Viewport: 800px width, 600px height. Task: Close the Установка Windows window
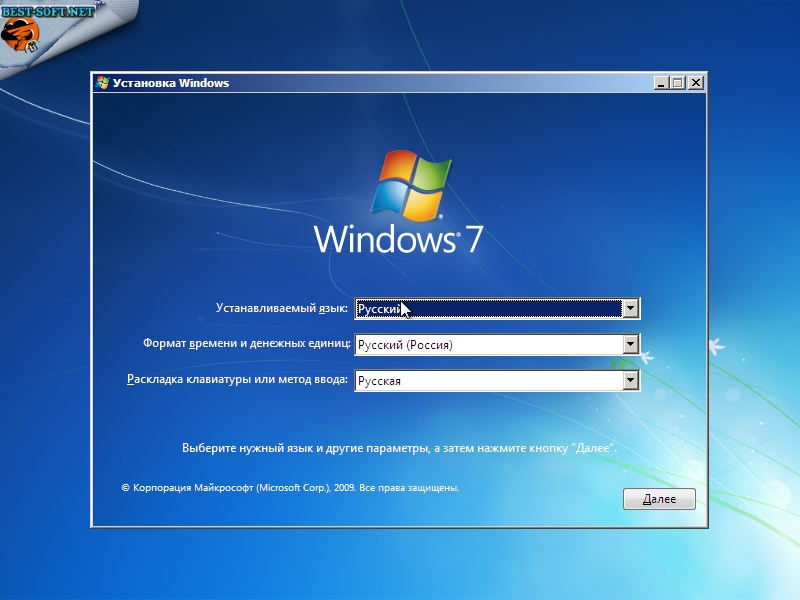[696, 83]
